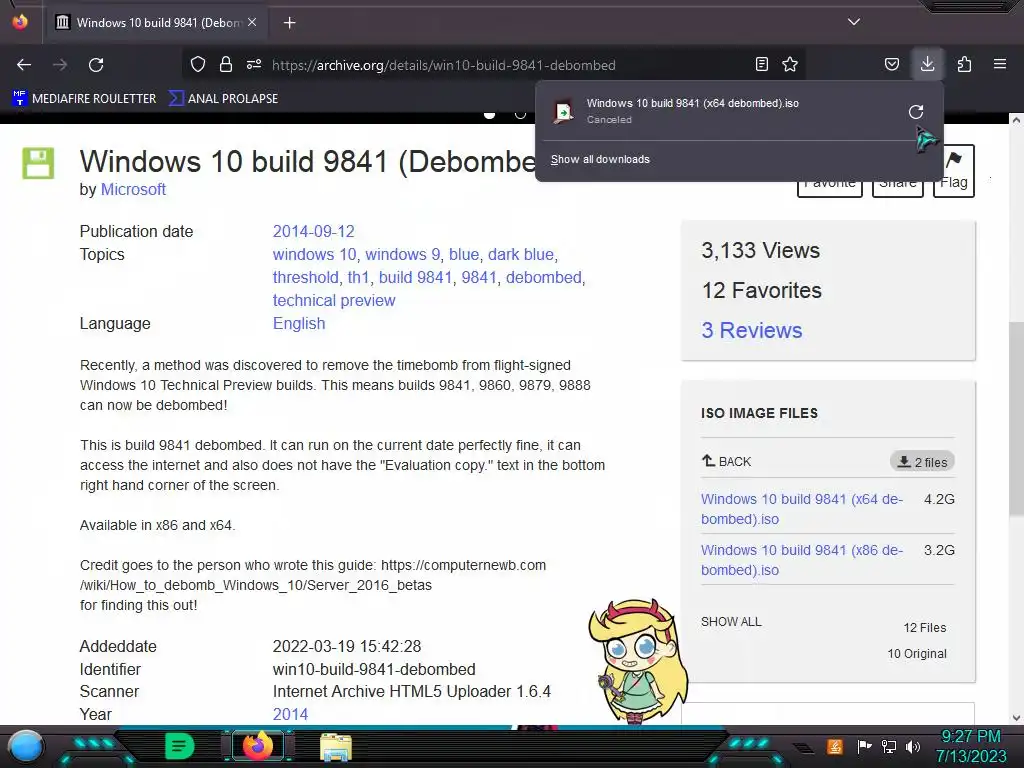Close the downloads panel via toolbar download icon
Viewport: 1024px width, 768px height.
[x=927, y=64]
